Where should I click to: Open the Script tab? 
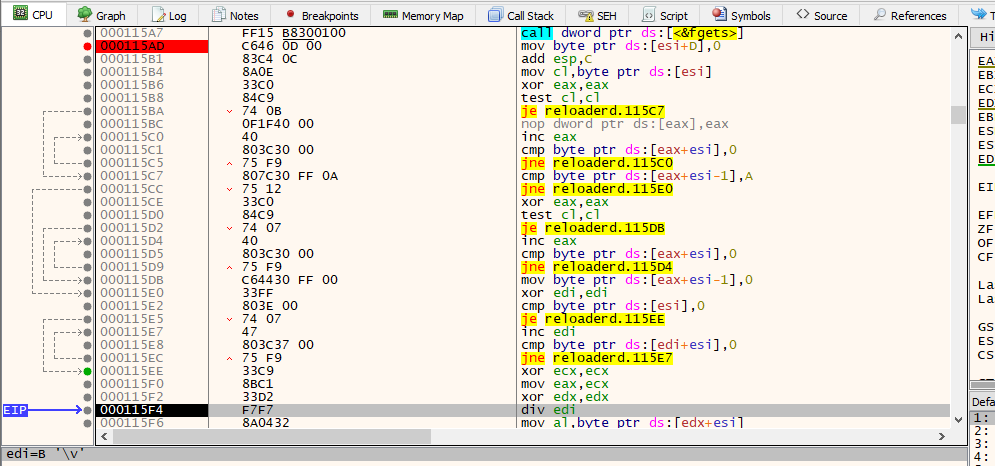coord(665,15)
